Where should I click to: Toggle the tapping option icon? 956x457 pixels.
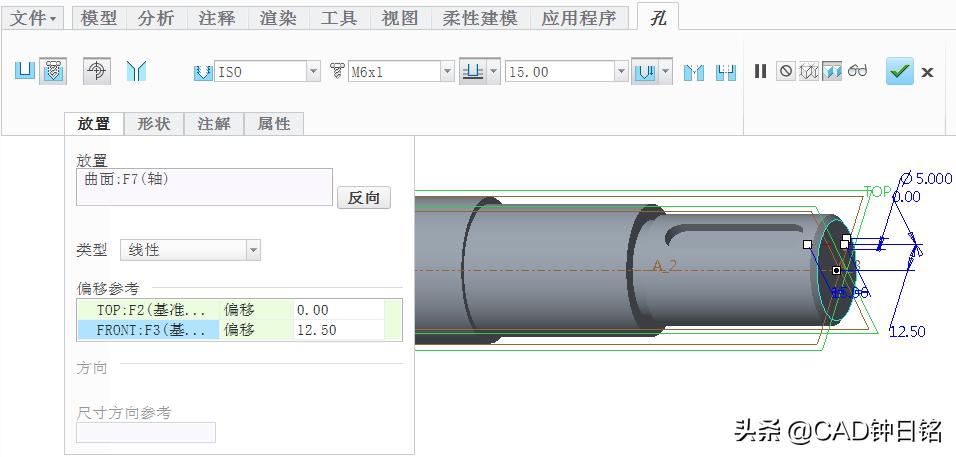(97, 71)
